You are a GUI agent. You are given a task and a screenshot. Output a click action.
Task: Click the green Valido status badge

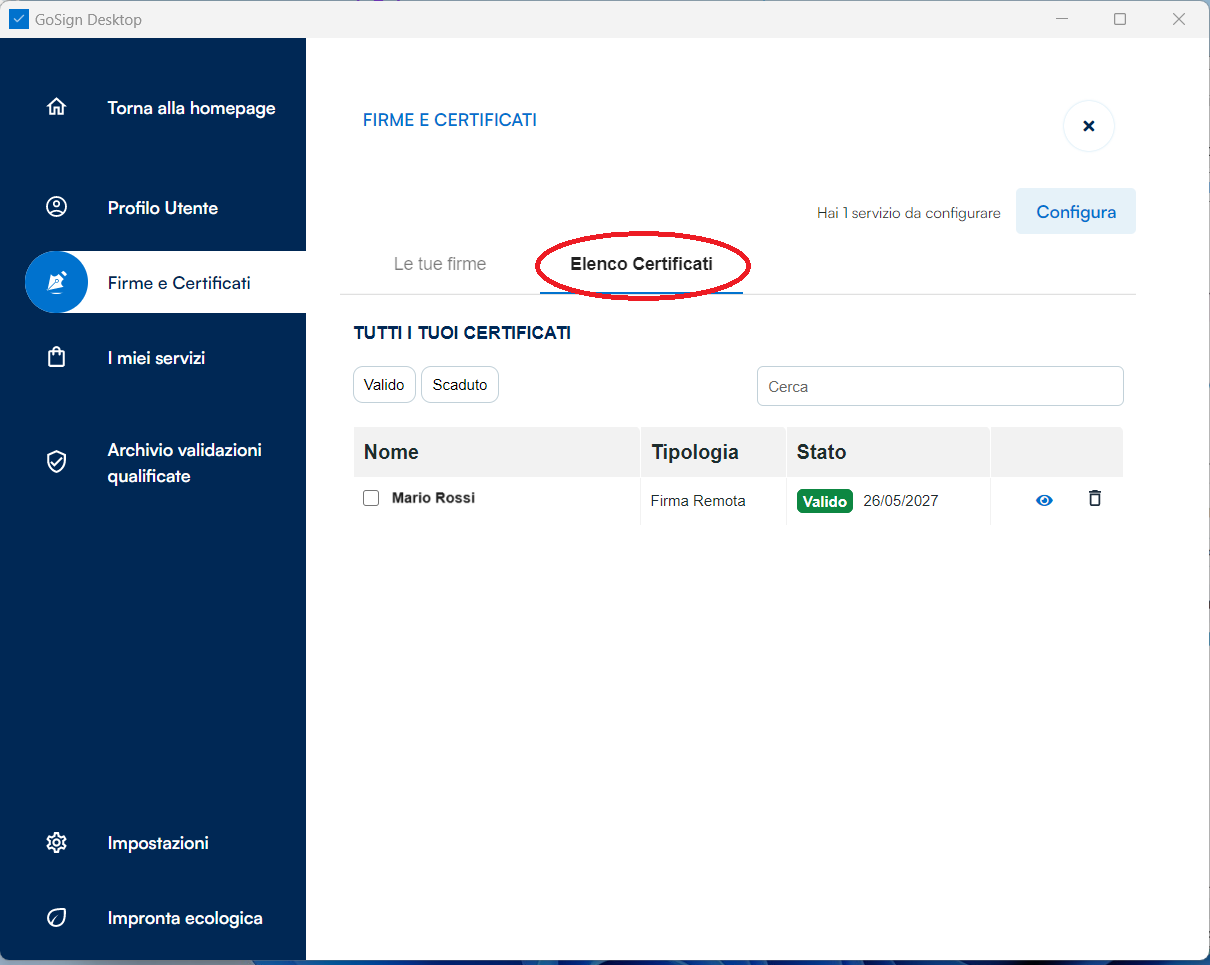click(824, 501)
